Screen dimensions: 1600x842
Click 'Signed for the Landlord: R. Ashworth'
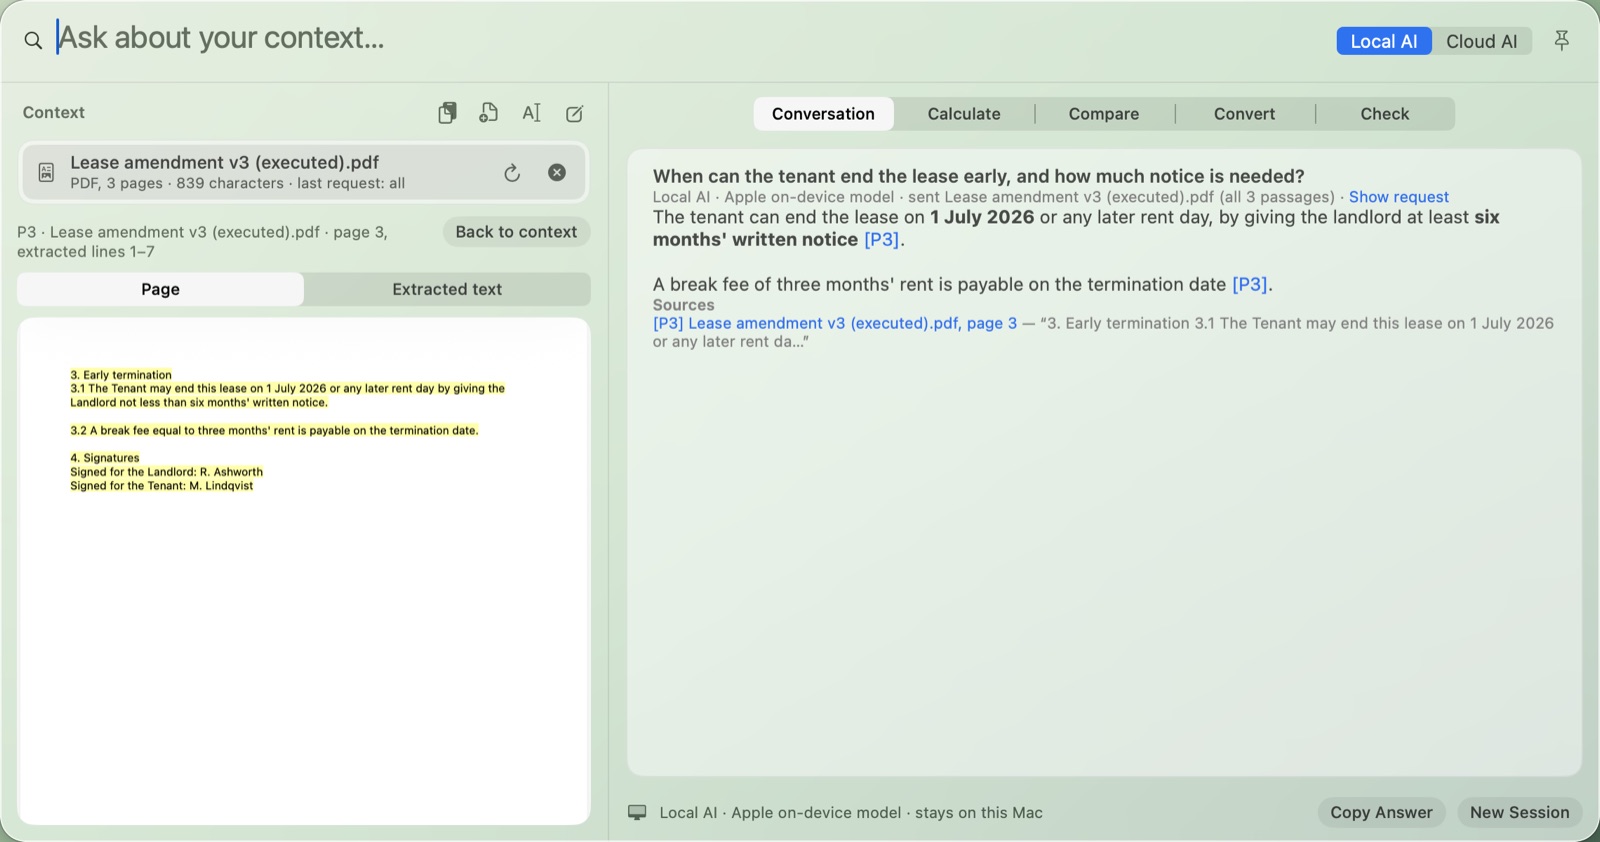166,472
